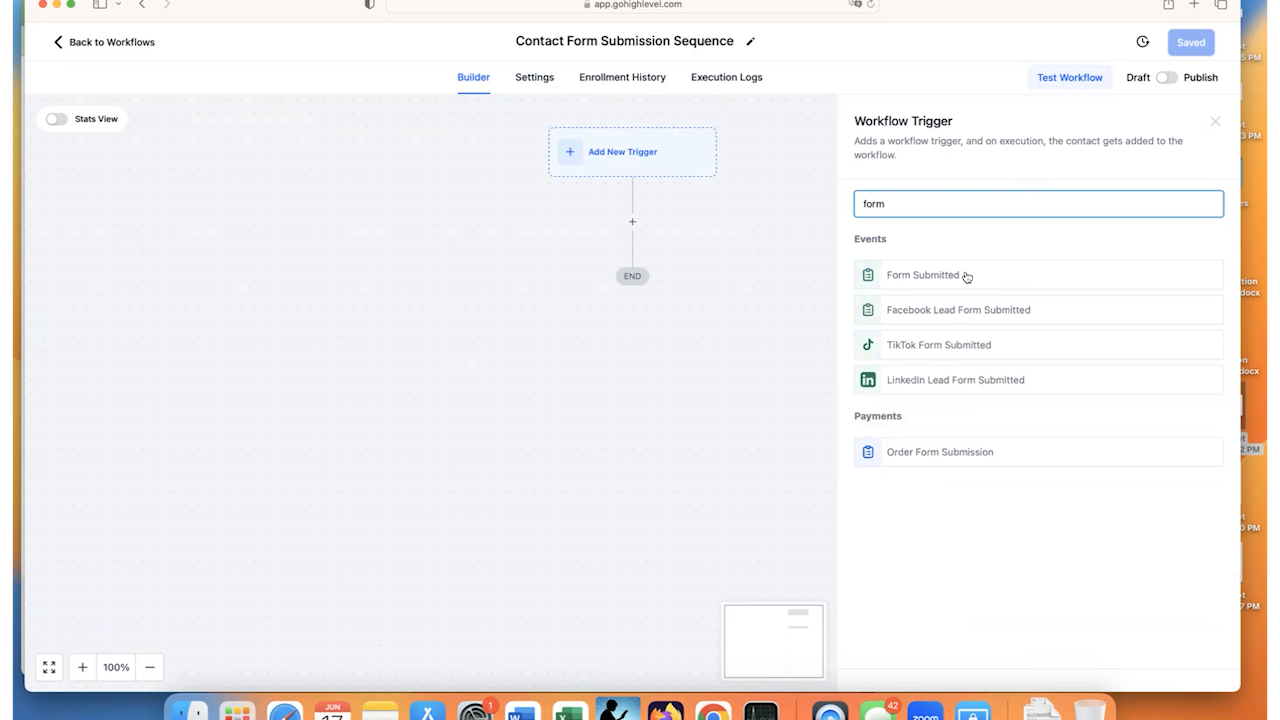Fit the workflow canvas to screen
This screenshot has width=1280, height=720.
[48, 667]
